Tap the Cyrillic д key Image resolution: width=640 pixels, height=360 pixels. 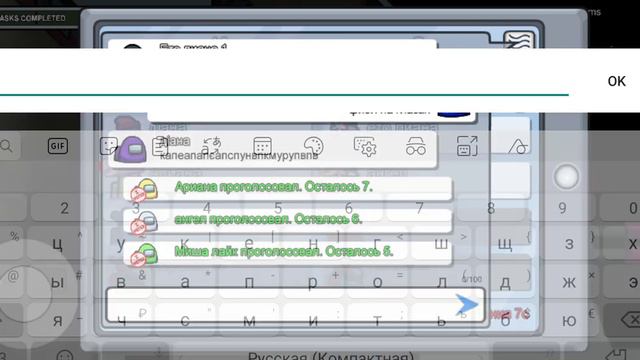point(505,282)
